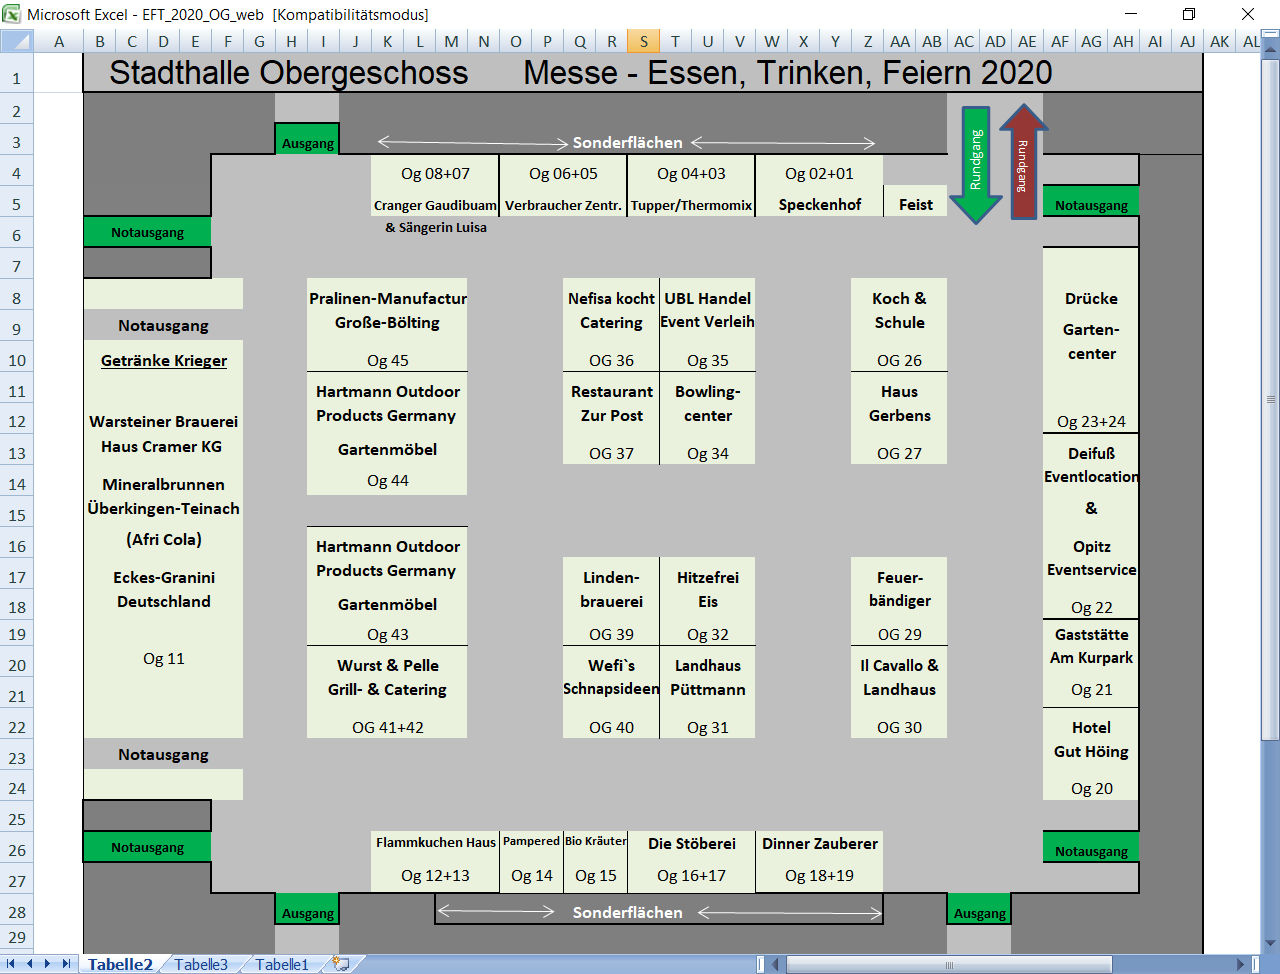The width and height of the screenshot is (1280, 974).
Task: Select column S header
Action: [644, 41]
